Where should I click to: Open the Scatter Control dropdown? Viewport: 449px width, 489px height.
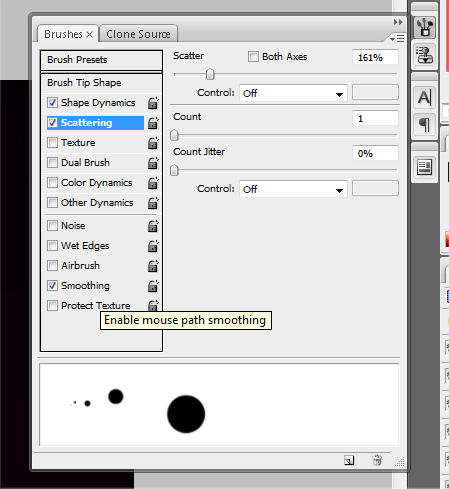click(293, 93)
